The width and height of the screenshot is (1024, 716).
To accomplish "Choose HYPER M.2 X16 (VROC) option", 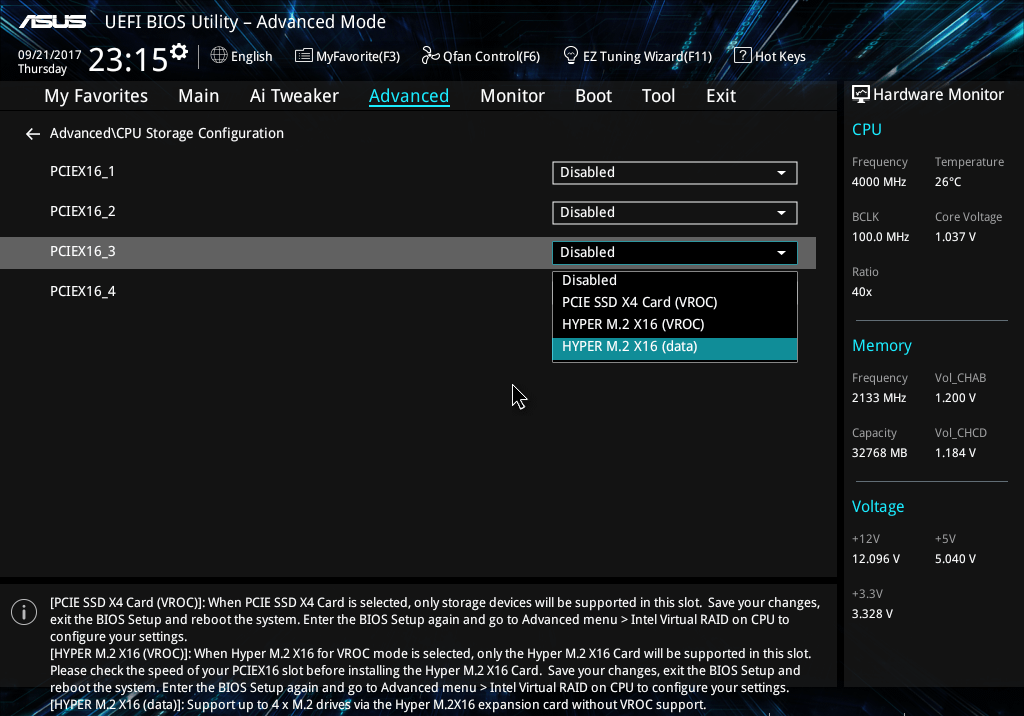I will point(675,325).
